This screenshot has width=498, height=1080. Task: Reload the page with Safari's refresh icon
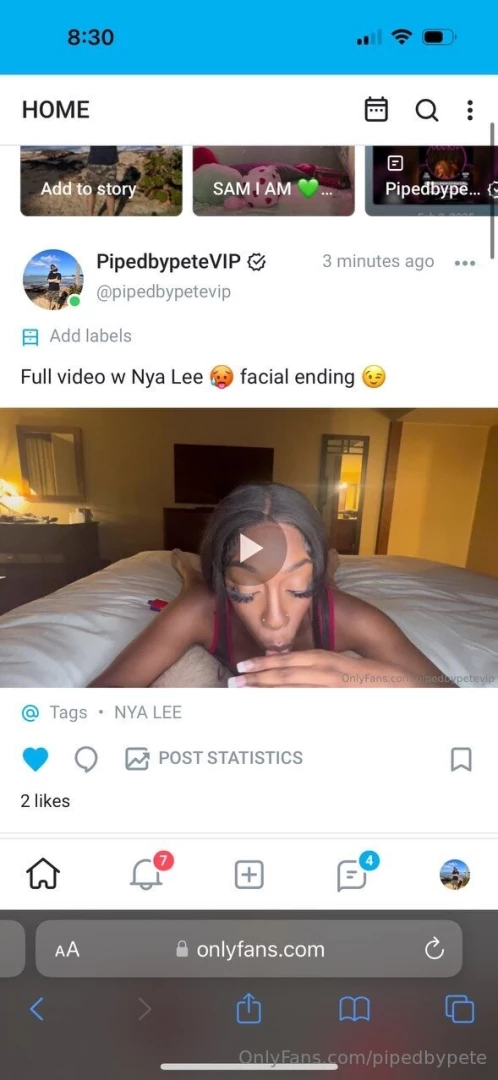tap(434, 950)
